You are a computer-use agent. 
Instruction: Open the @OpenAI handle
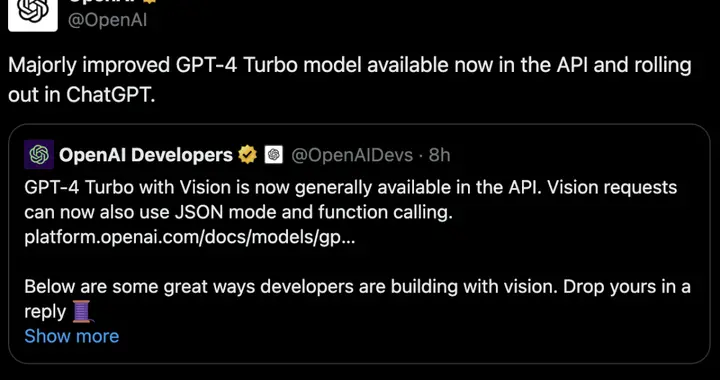click(x=107, y=21)
